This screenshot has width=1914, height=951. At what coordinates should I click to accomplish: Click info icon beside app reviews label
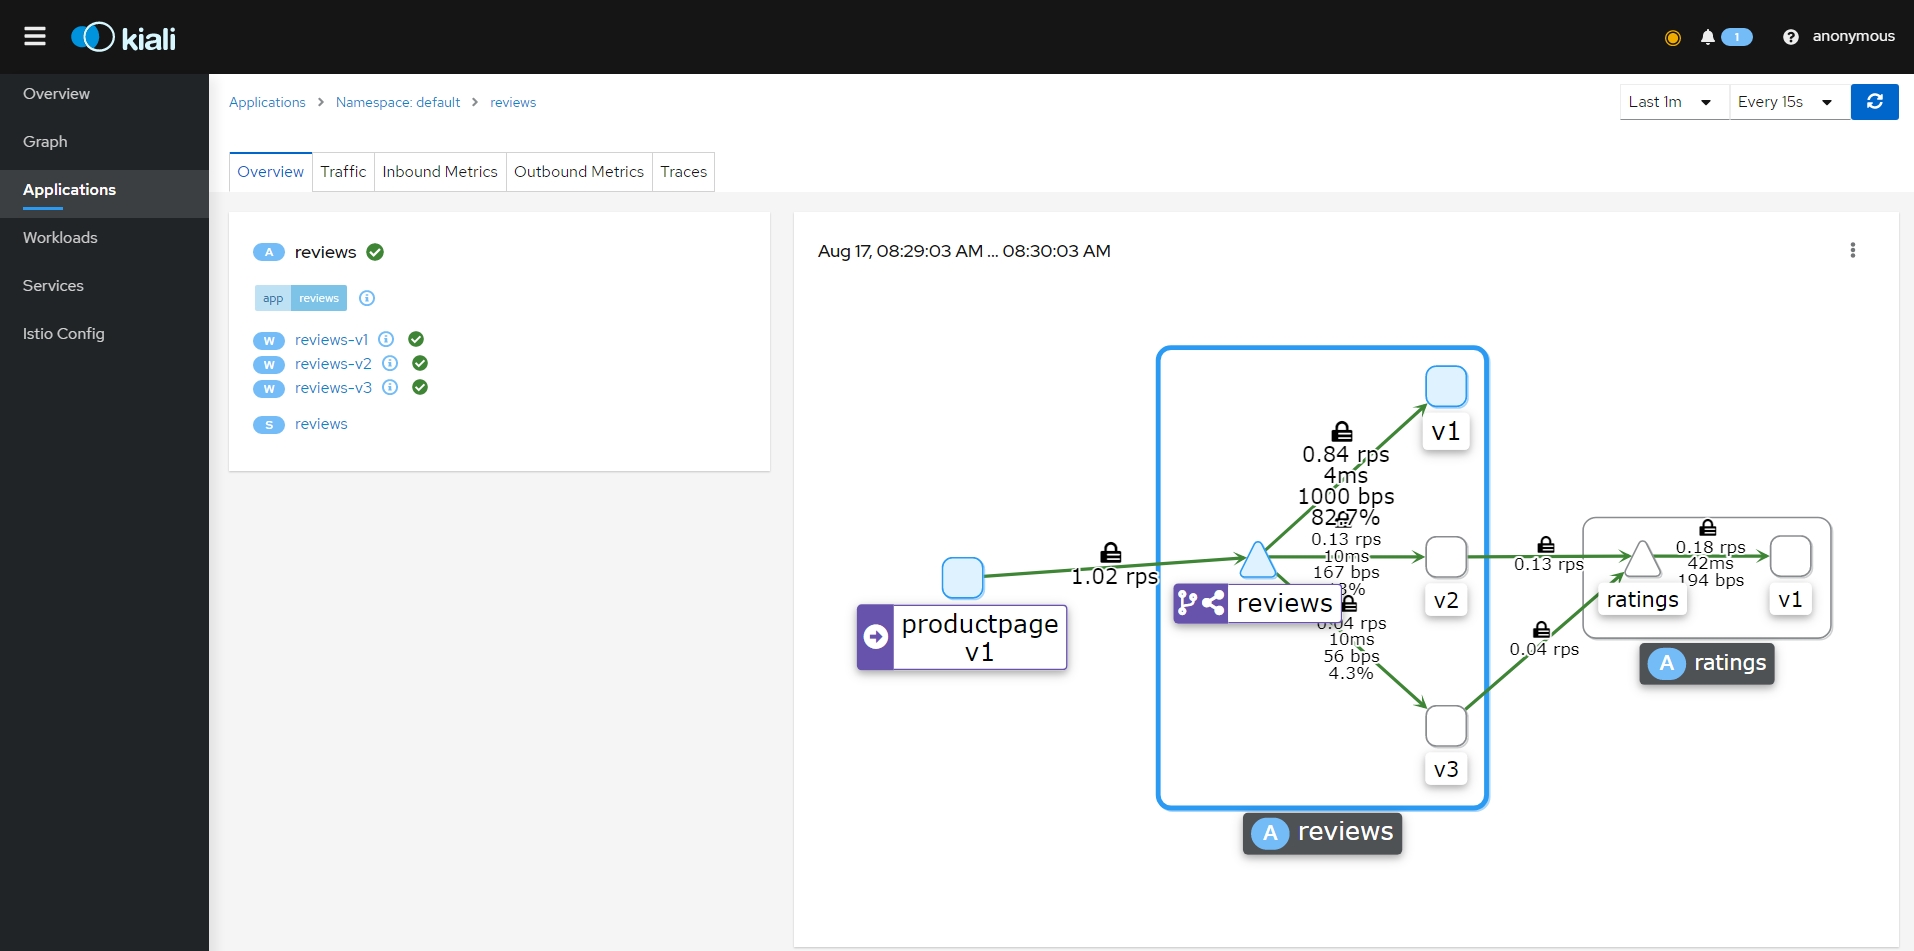point(367,298)
